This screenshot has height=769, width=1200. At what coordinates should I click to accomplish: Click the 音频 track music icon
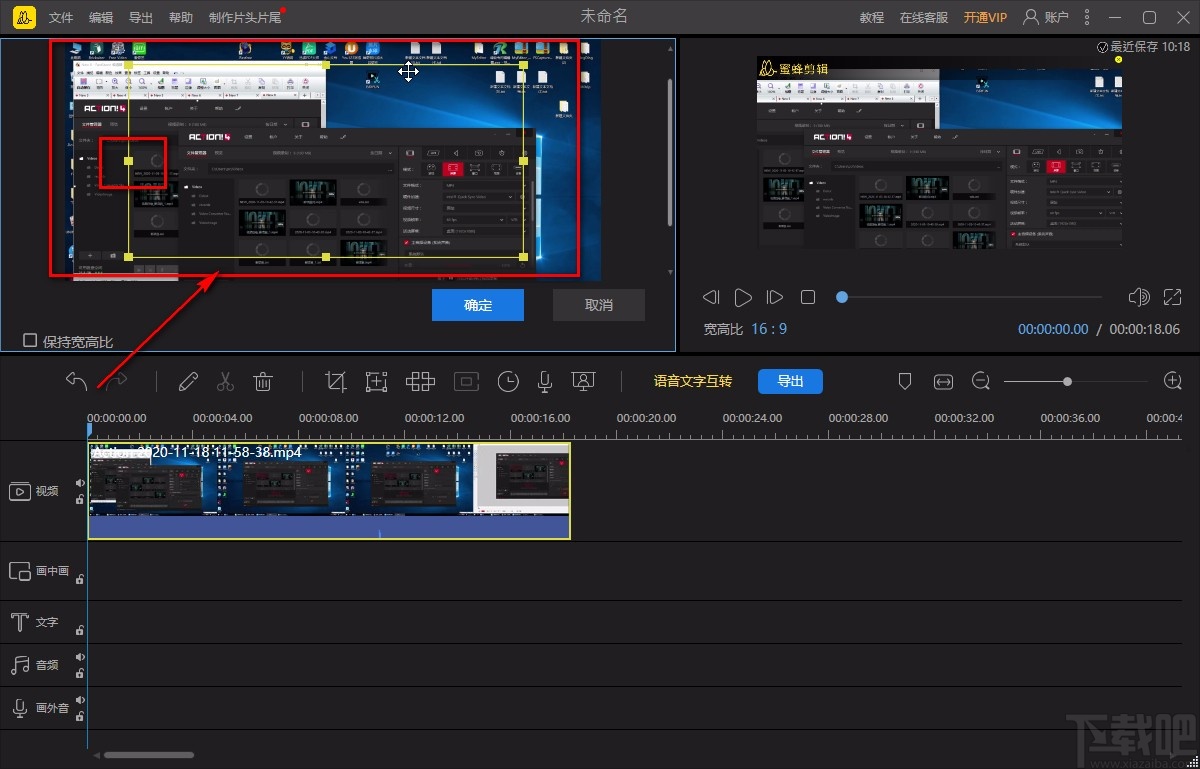pyautogui.click(x=20, y=665)
